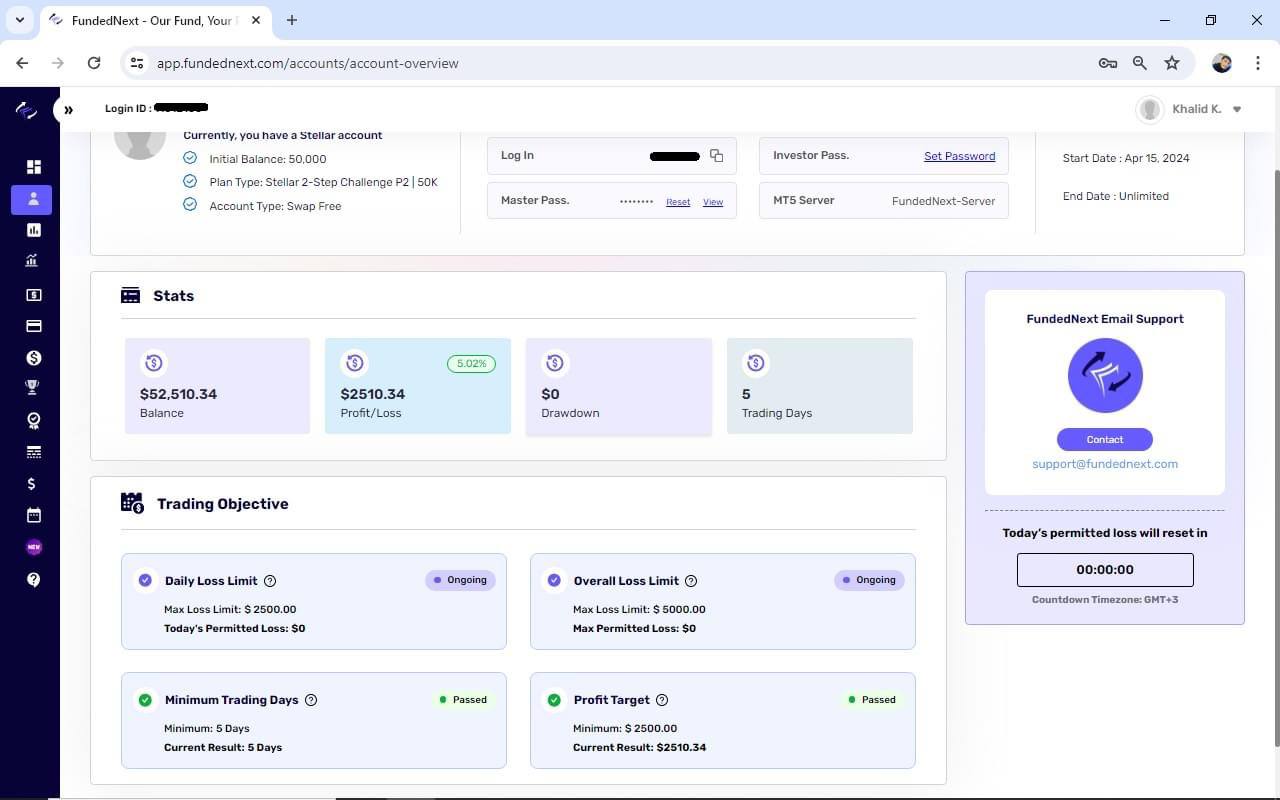Click the Minimum Trading Days info icon

pyautogui.click(x=311, y=700)
